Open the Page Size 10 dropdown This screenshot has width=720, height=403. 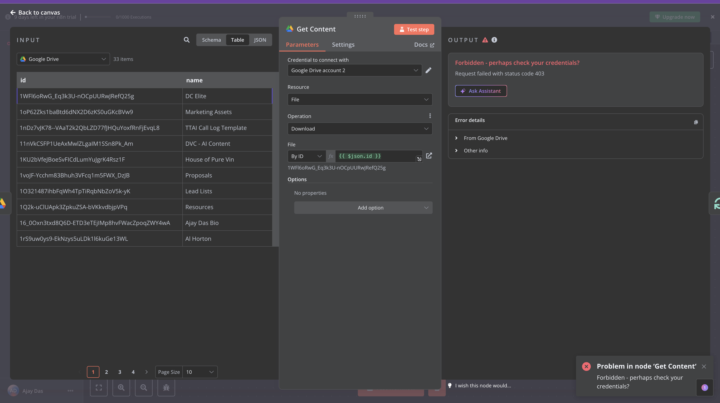coord(199,372)
